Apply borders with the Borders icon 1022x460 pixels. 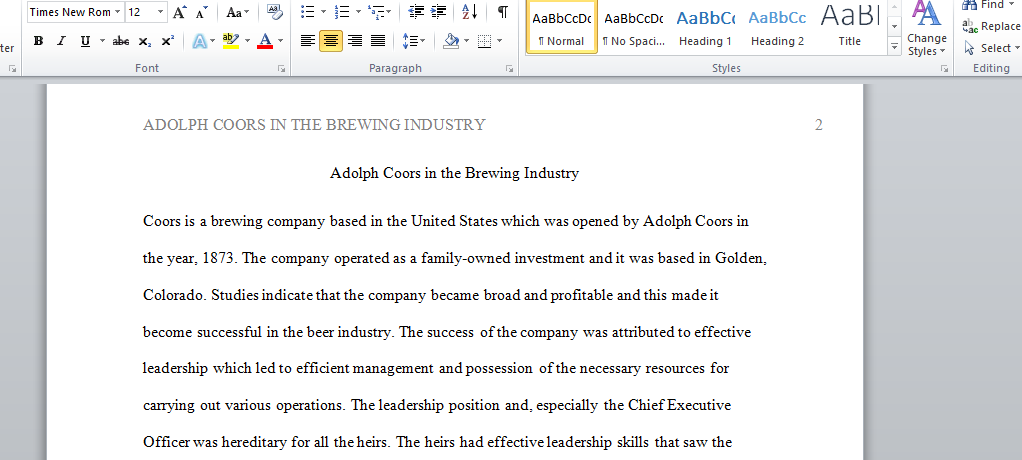tap(484, 41)
